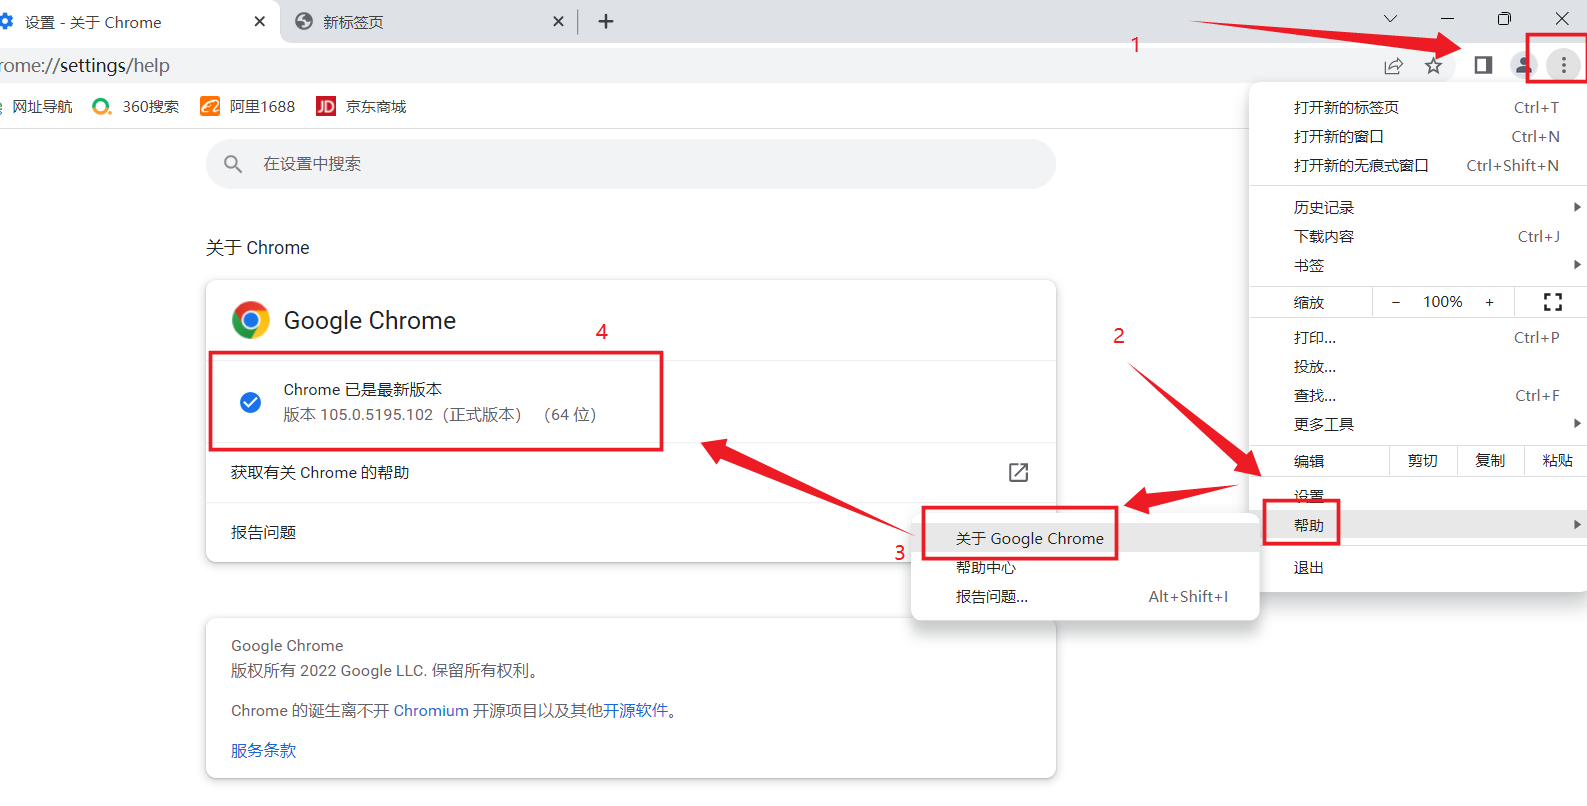Viewport: 1587px width, 806px height.
Task: Expand the 历史记录 submenu
Action: 1420,207
